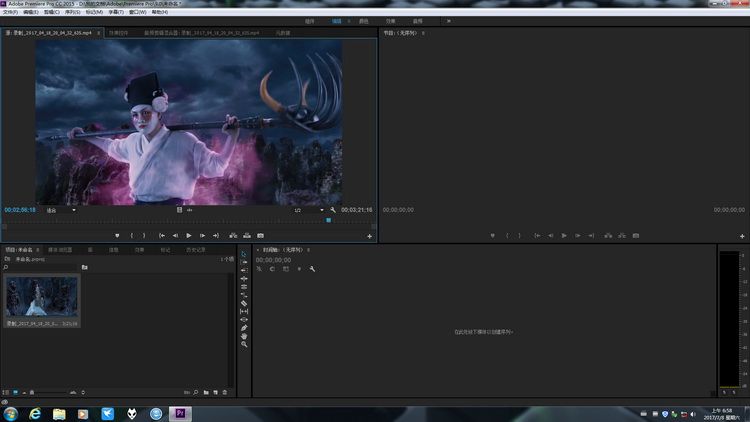Toggle nest-or-individual-clips insert mode in timeline
Screen dimensions: 750x422
pos(259,269)
